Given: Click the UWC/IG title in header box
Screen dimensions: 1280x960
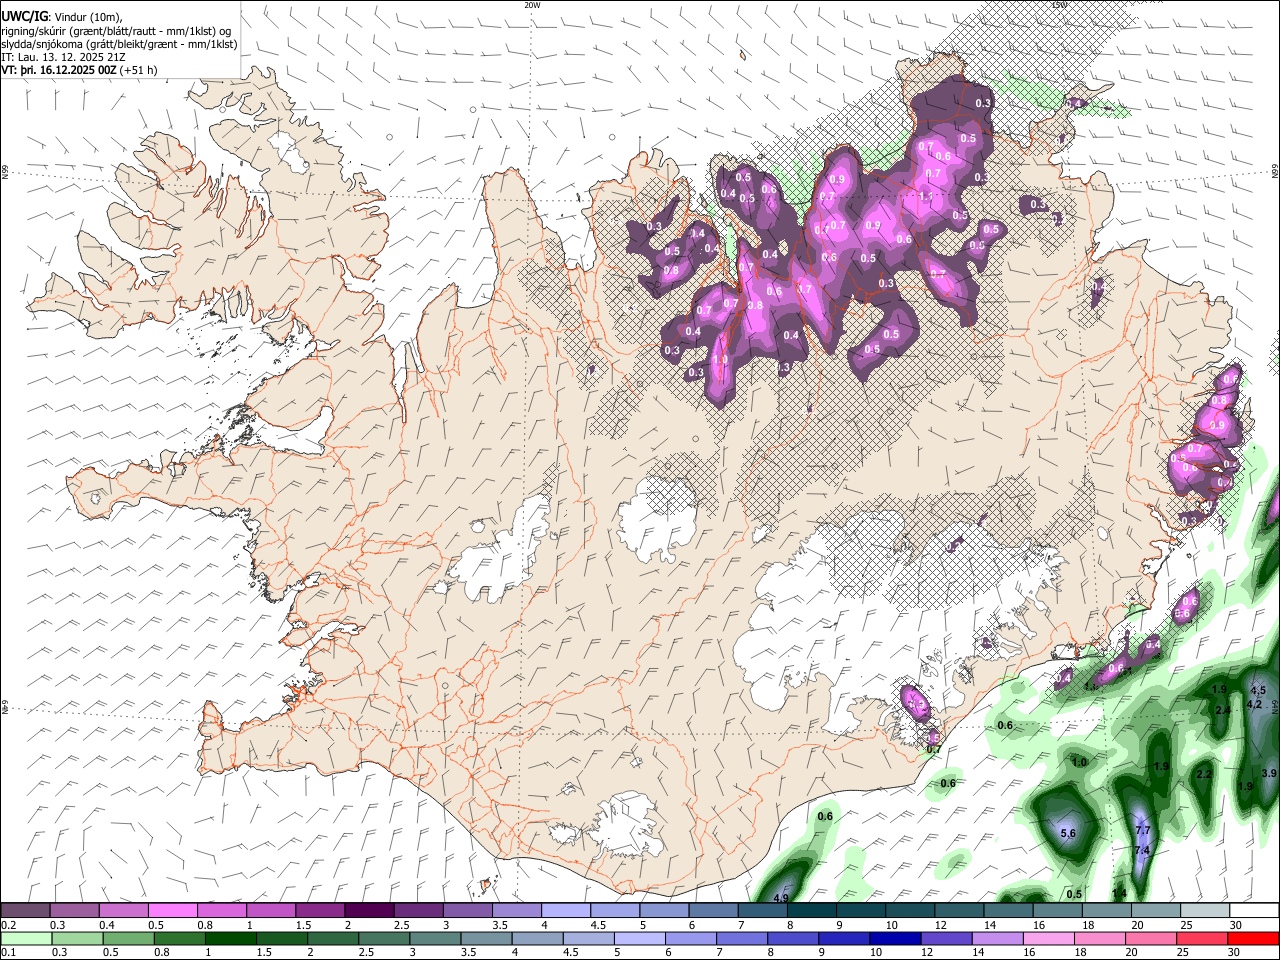Looking at the screenshot, I should tap(24, 16).
